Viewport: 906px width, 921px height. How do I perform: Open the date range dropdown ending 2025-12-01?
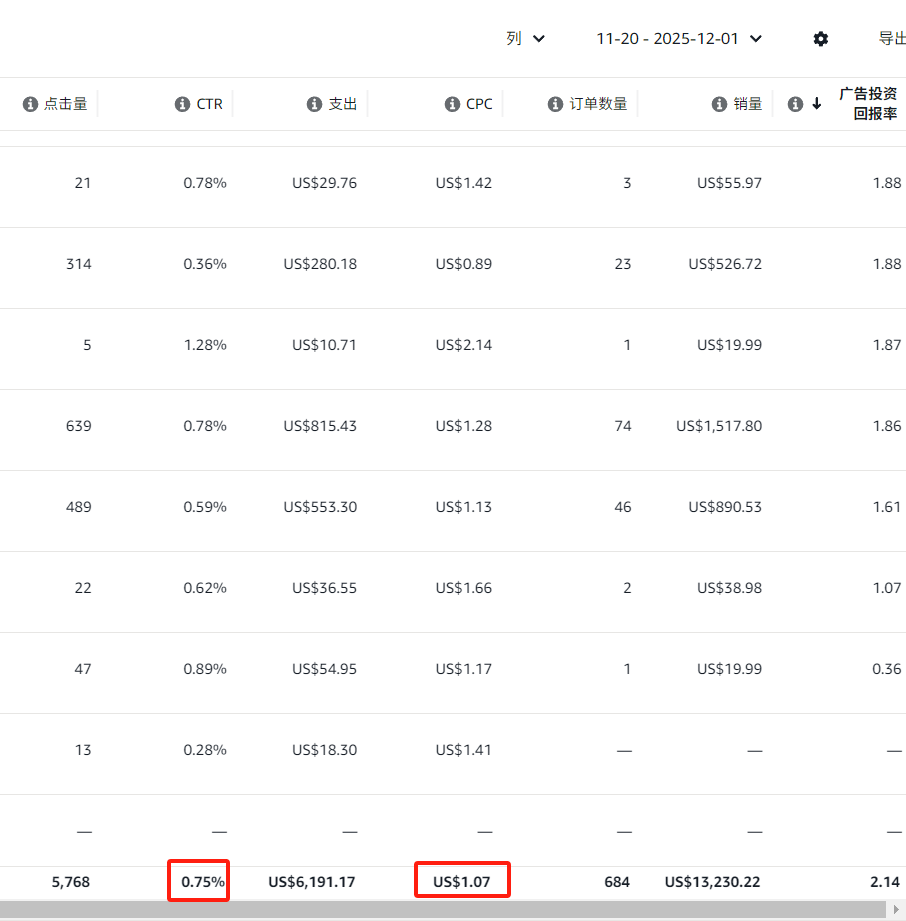(x=679, y=39)
